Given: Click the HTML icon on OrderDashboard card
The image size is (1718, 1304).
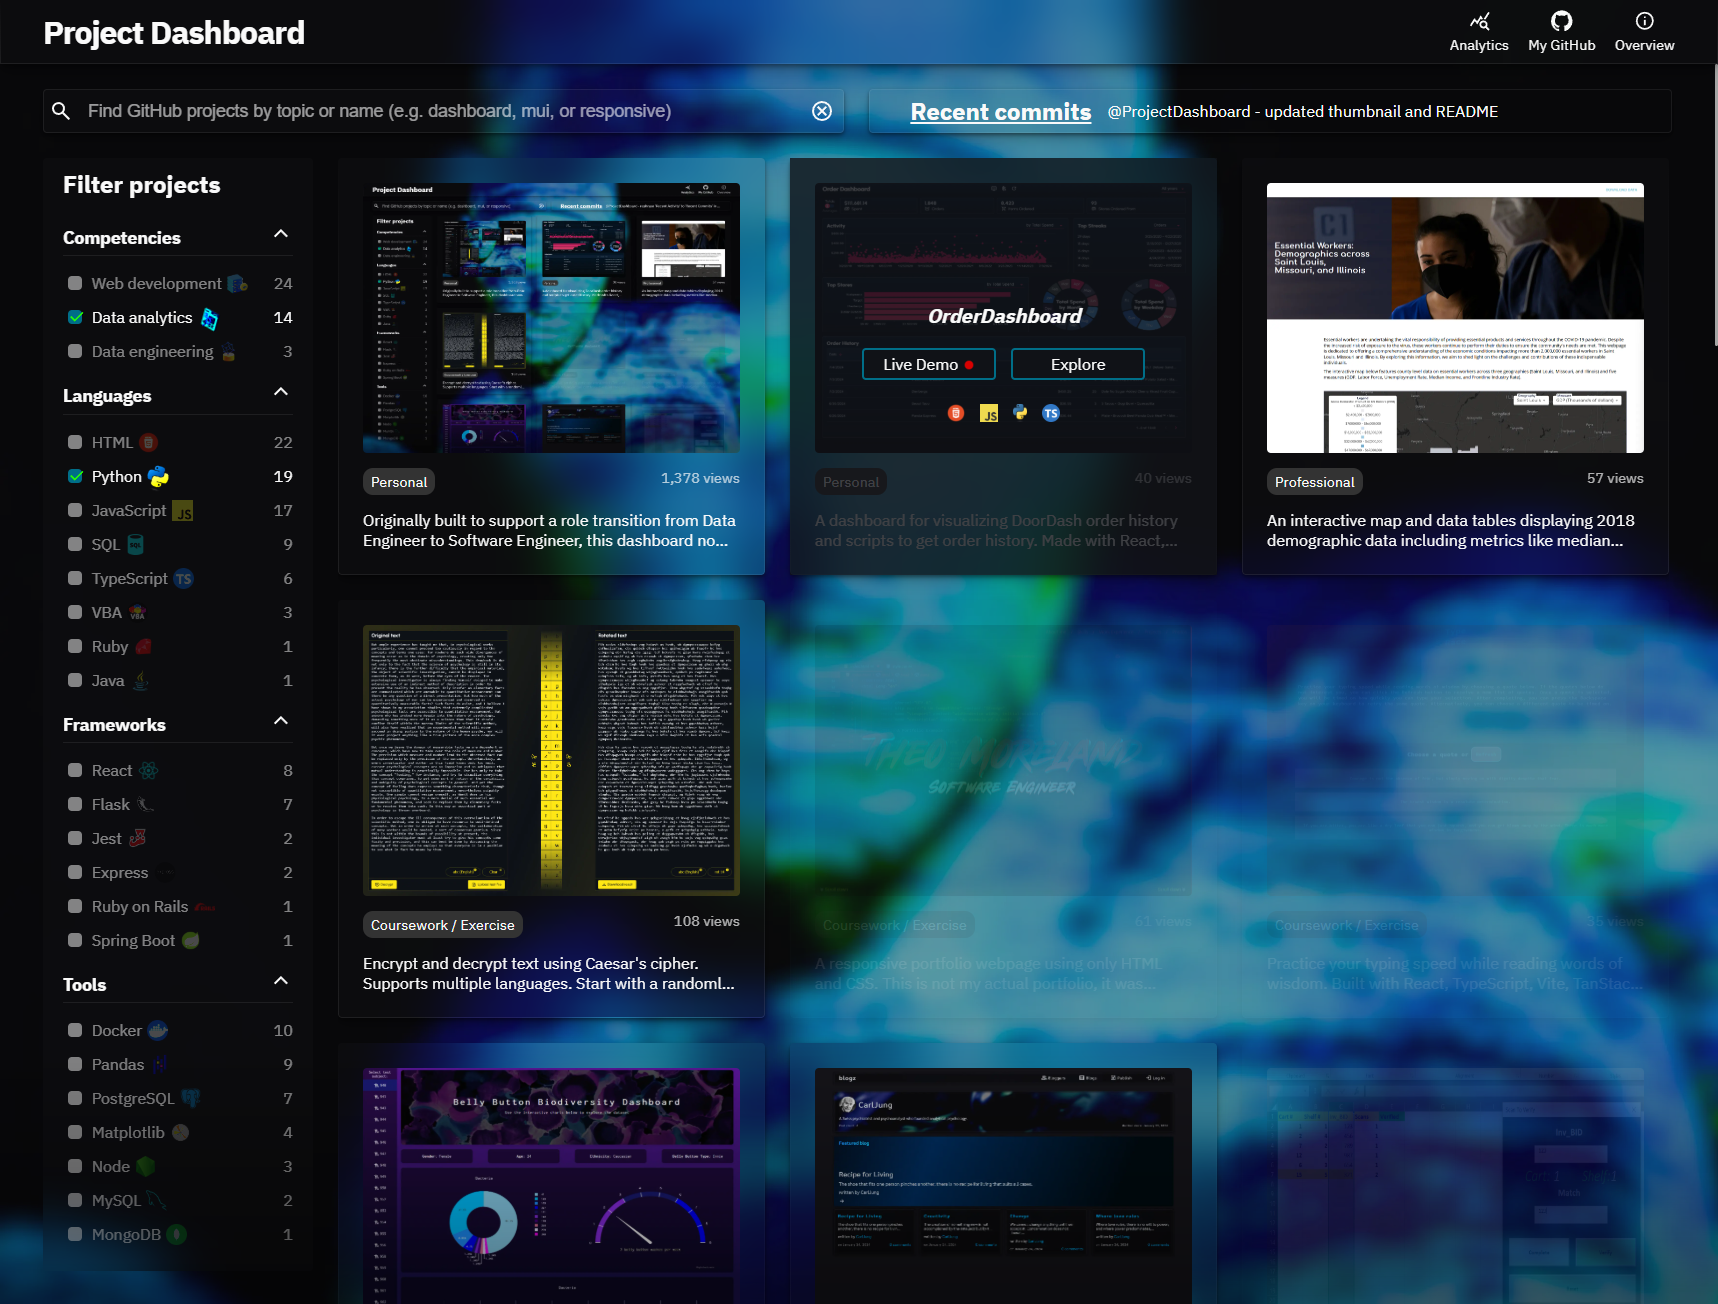Looking at the screenshot, I should [x=956, y=413].
